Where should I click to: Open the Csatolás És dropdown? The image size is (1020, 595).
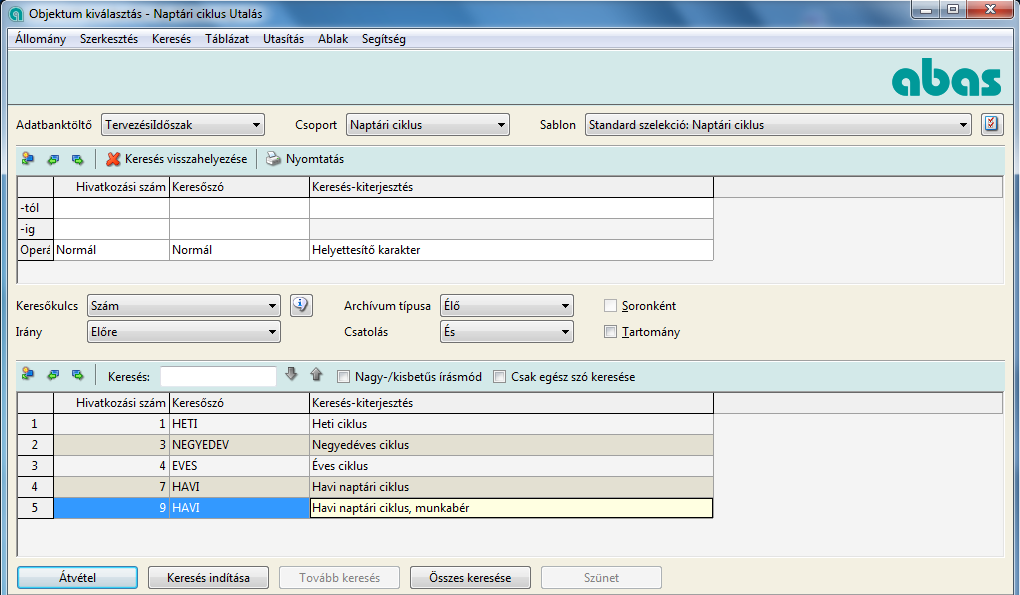pos(507,332)
